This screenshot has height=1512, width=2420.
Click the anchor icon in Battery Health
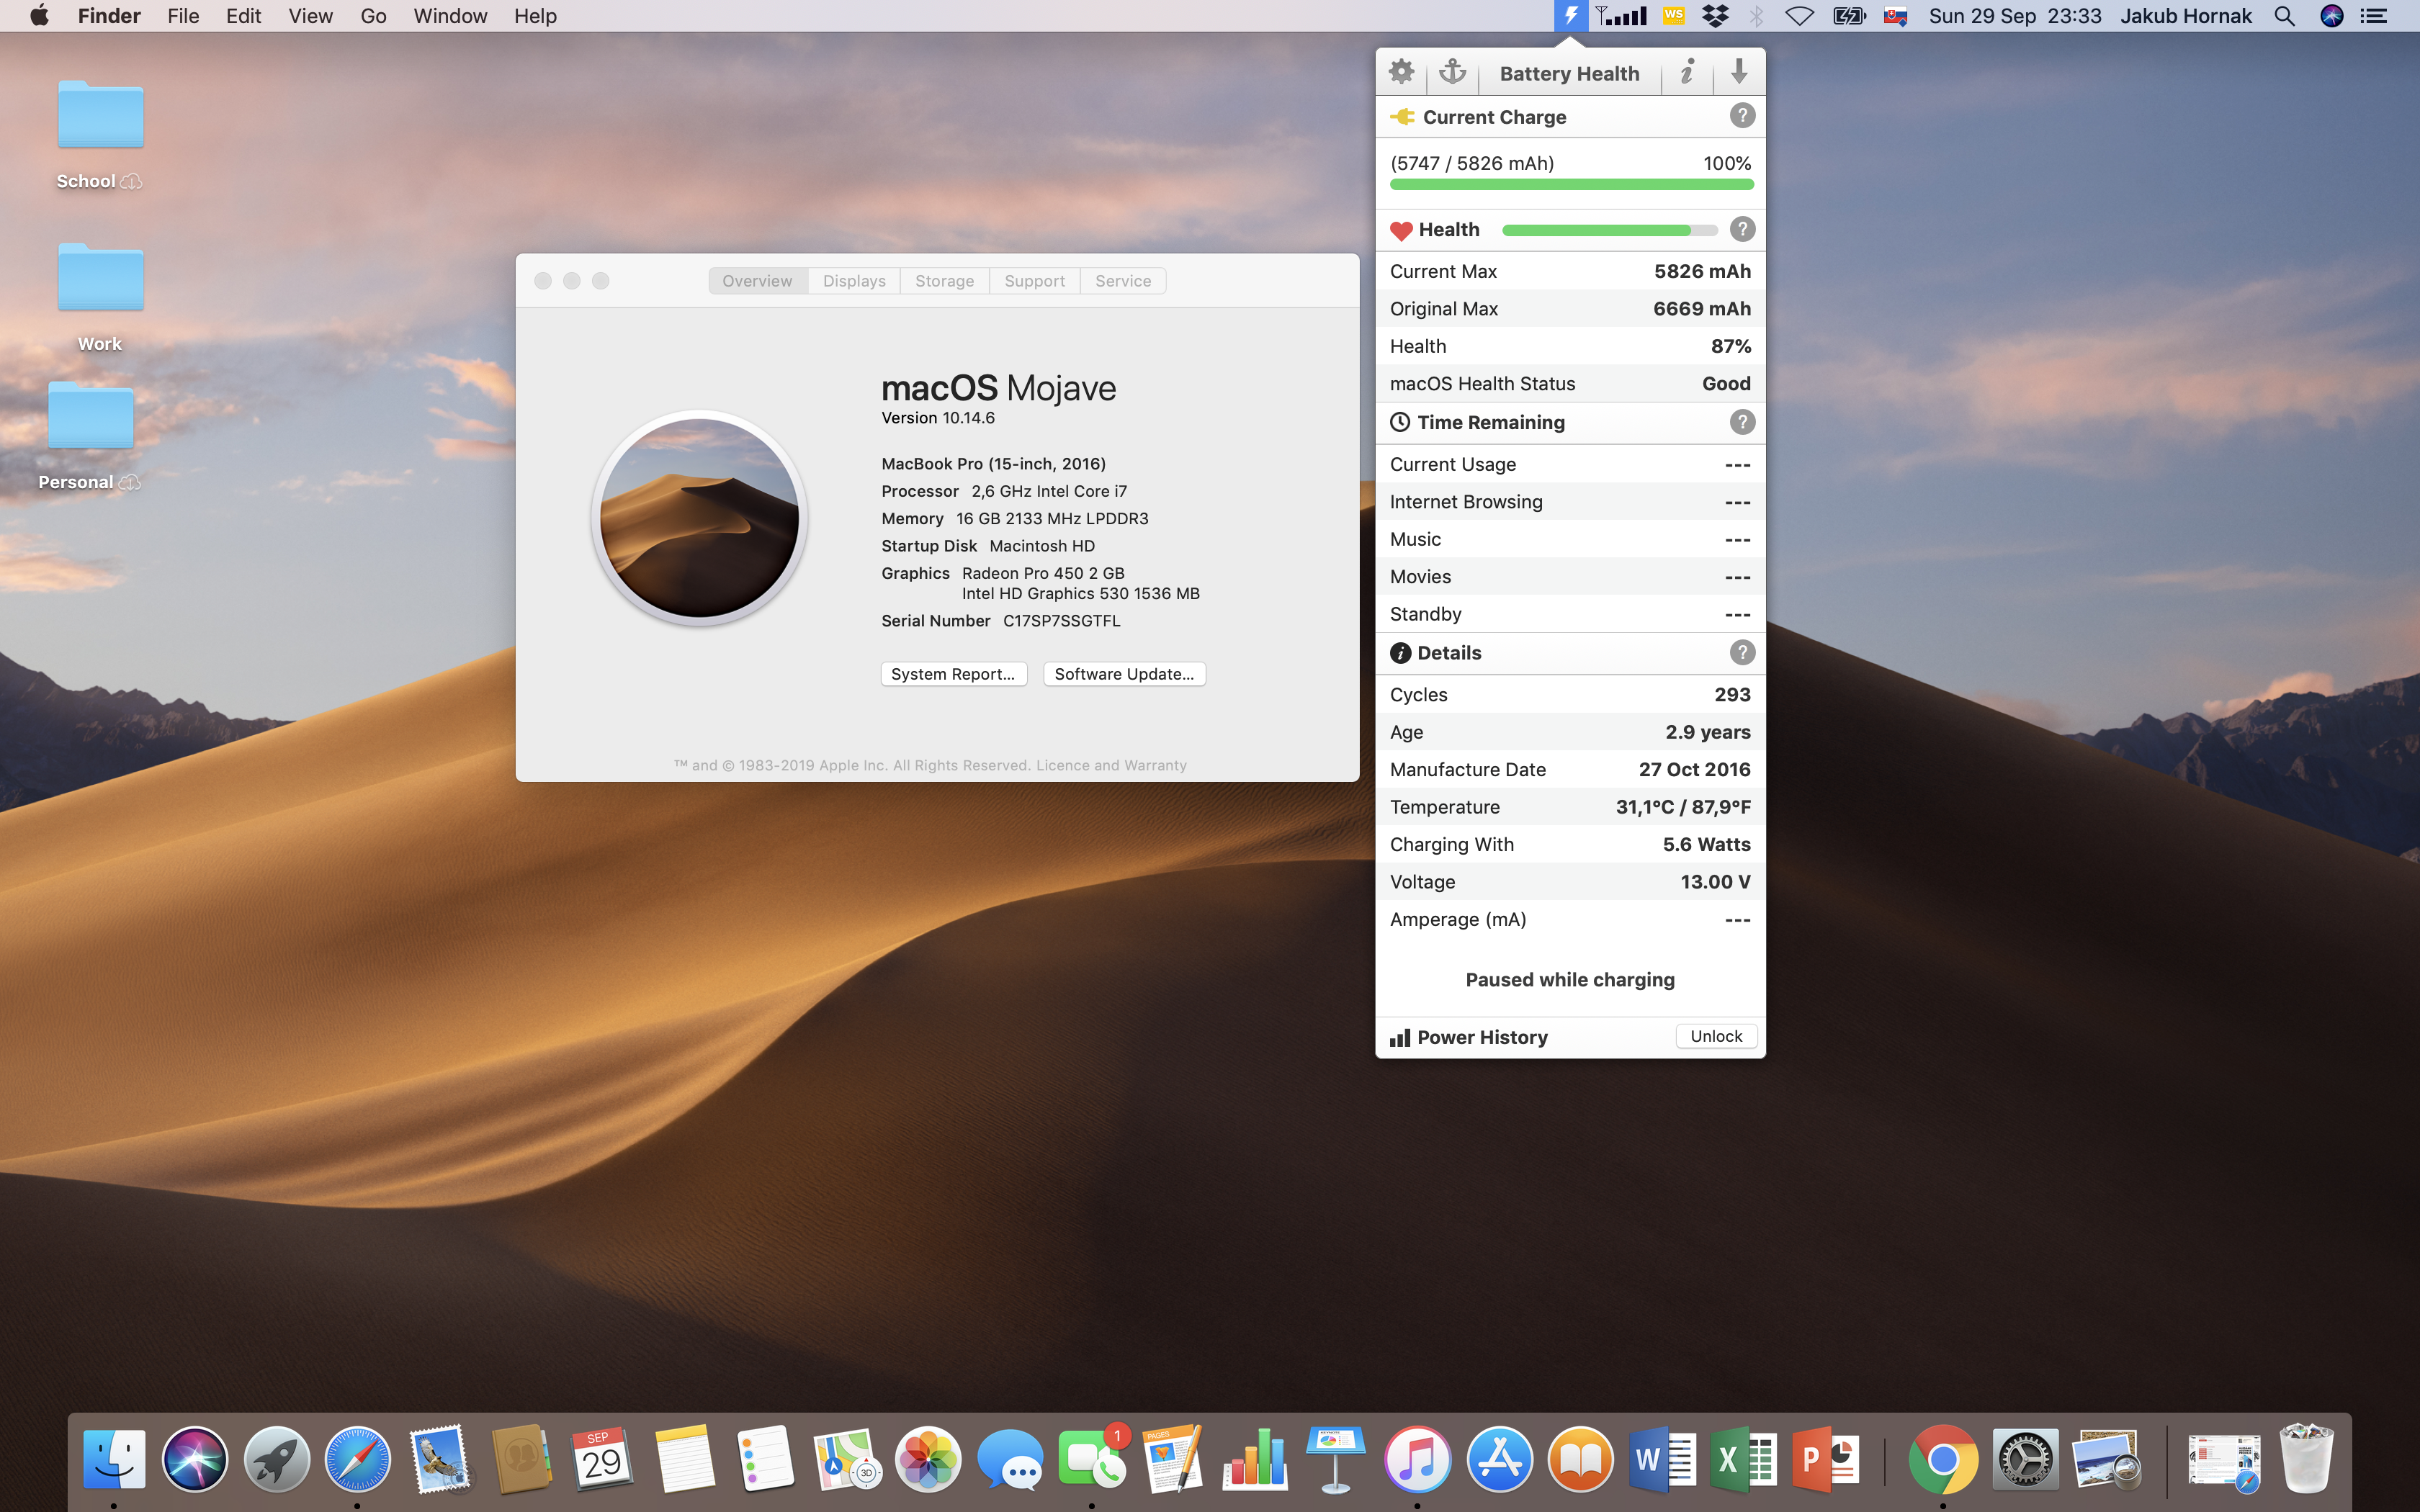(1452, 72)
